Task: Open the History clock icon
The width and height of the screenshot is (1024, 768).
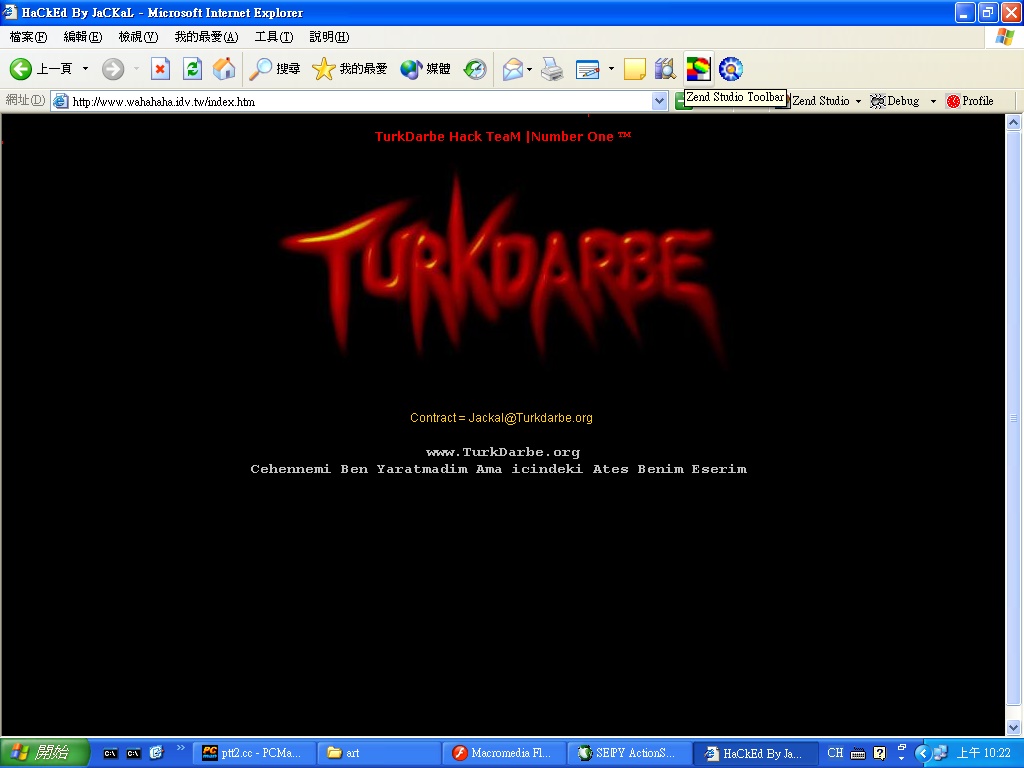Action: (475, 69)
